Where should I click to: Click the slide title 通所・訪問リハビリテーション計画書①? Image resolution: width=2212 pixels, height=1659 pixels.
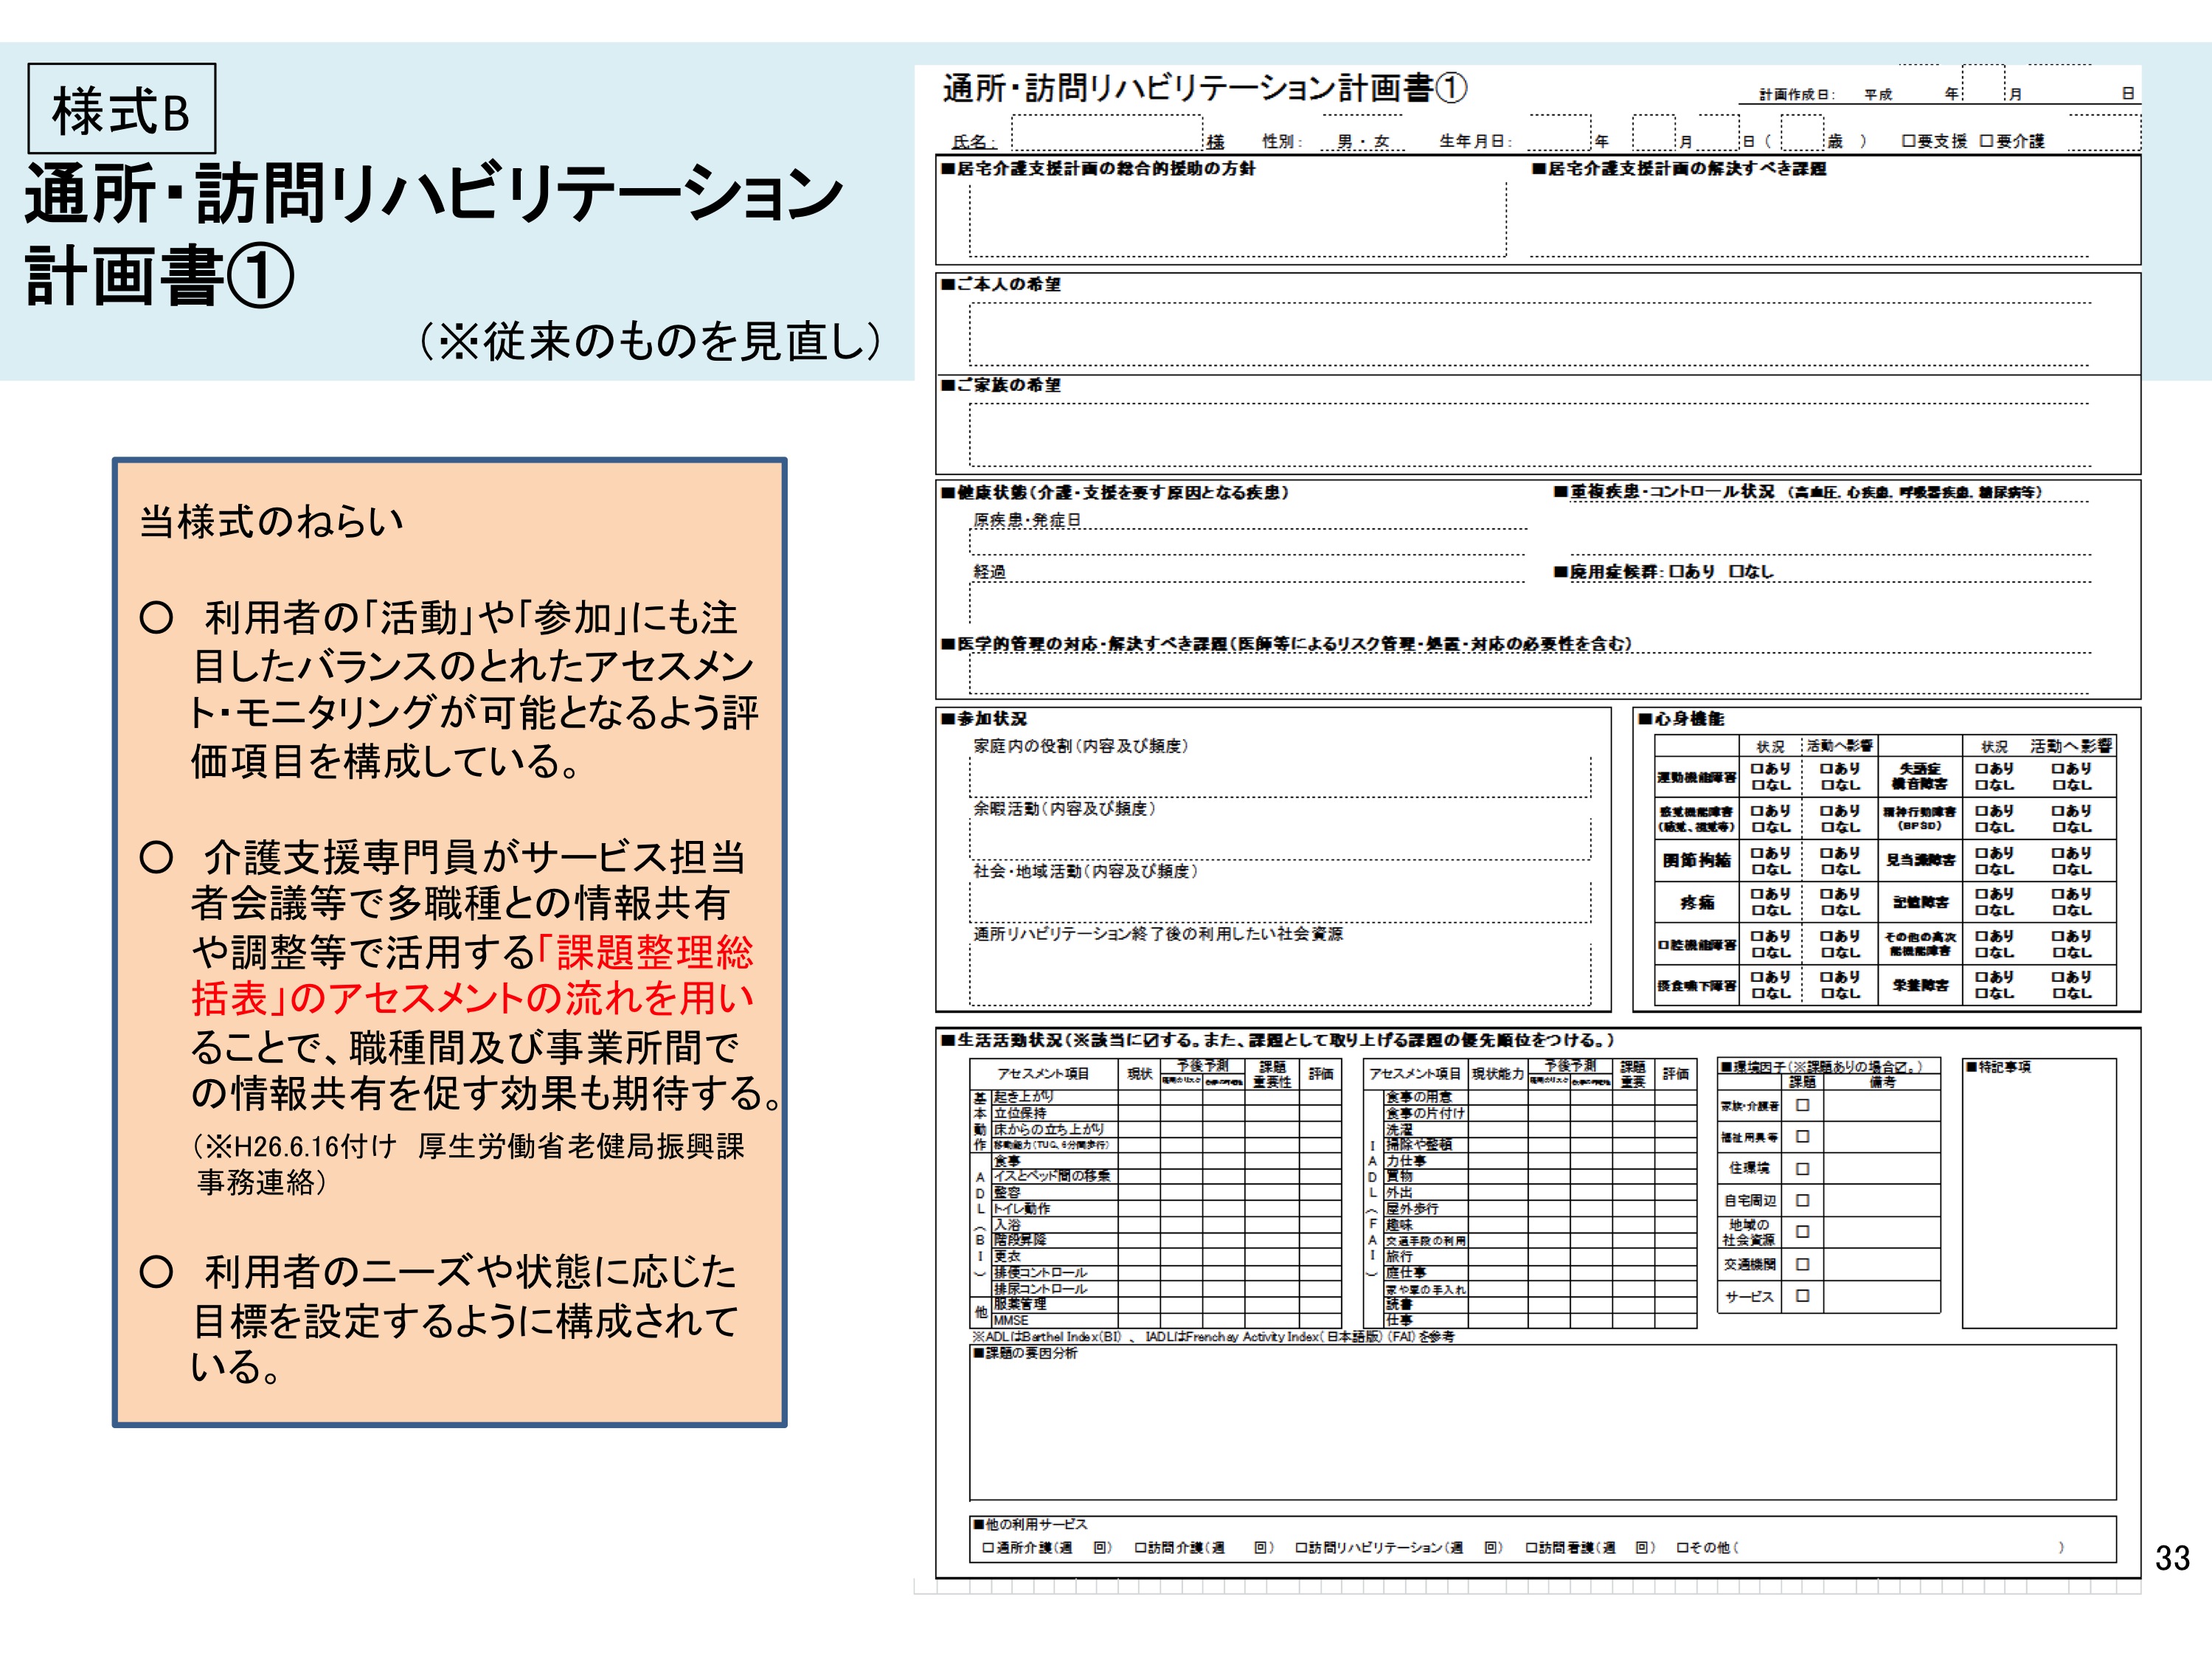(435, 235)
